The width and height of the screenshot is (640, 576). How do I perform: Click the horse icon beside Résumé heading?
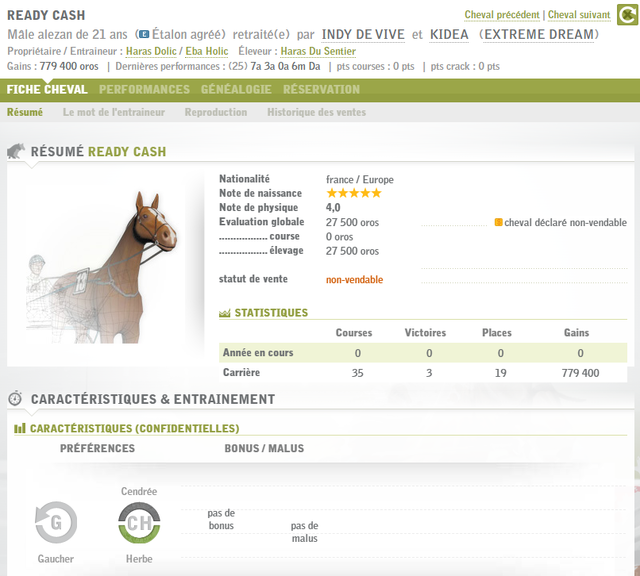coord(16,152)
